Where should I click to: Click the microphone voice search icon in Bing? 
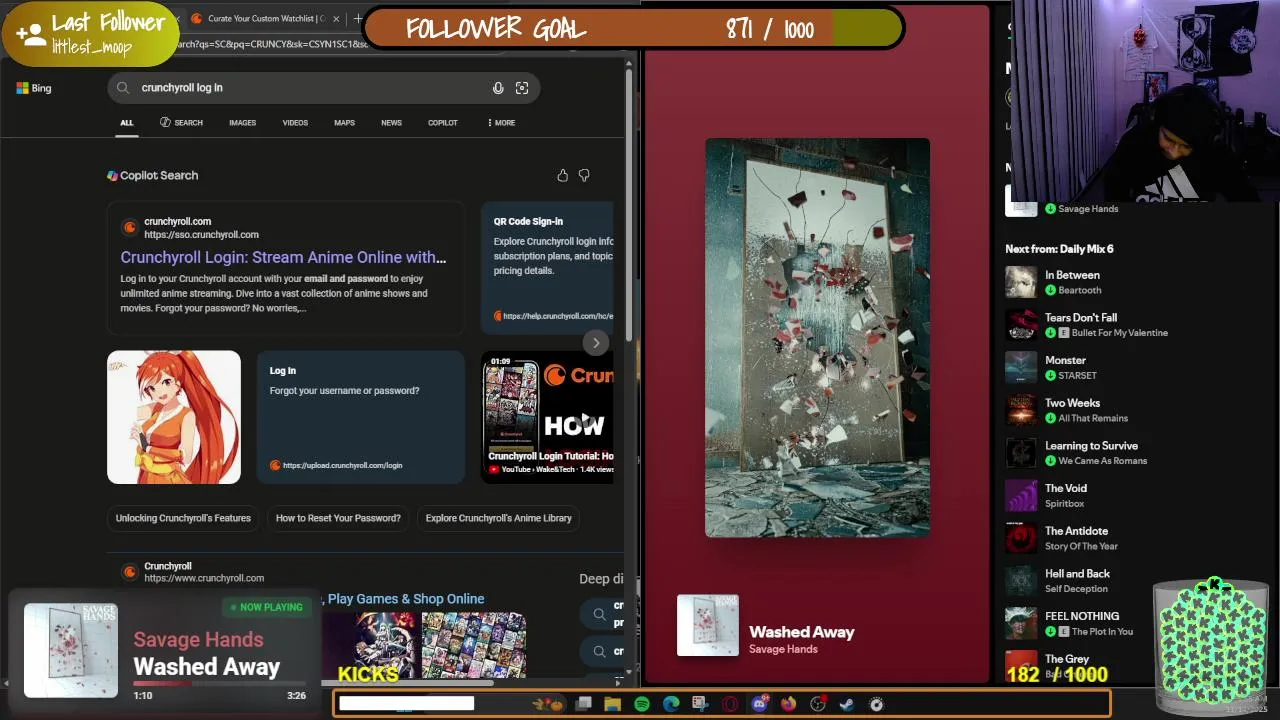pyautogui.click(x=498, y=88)
